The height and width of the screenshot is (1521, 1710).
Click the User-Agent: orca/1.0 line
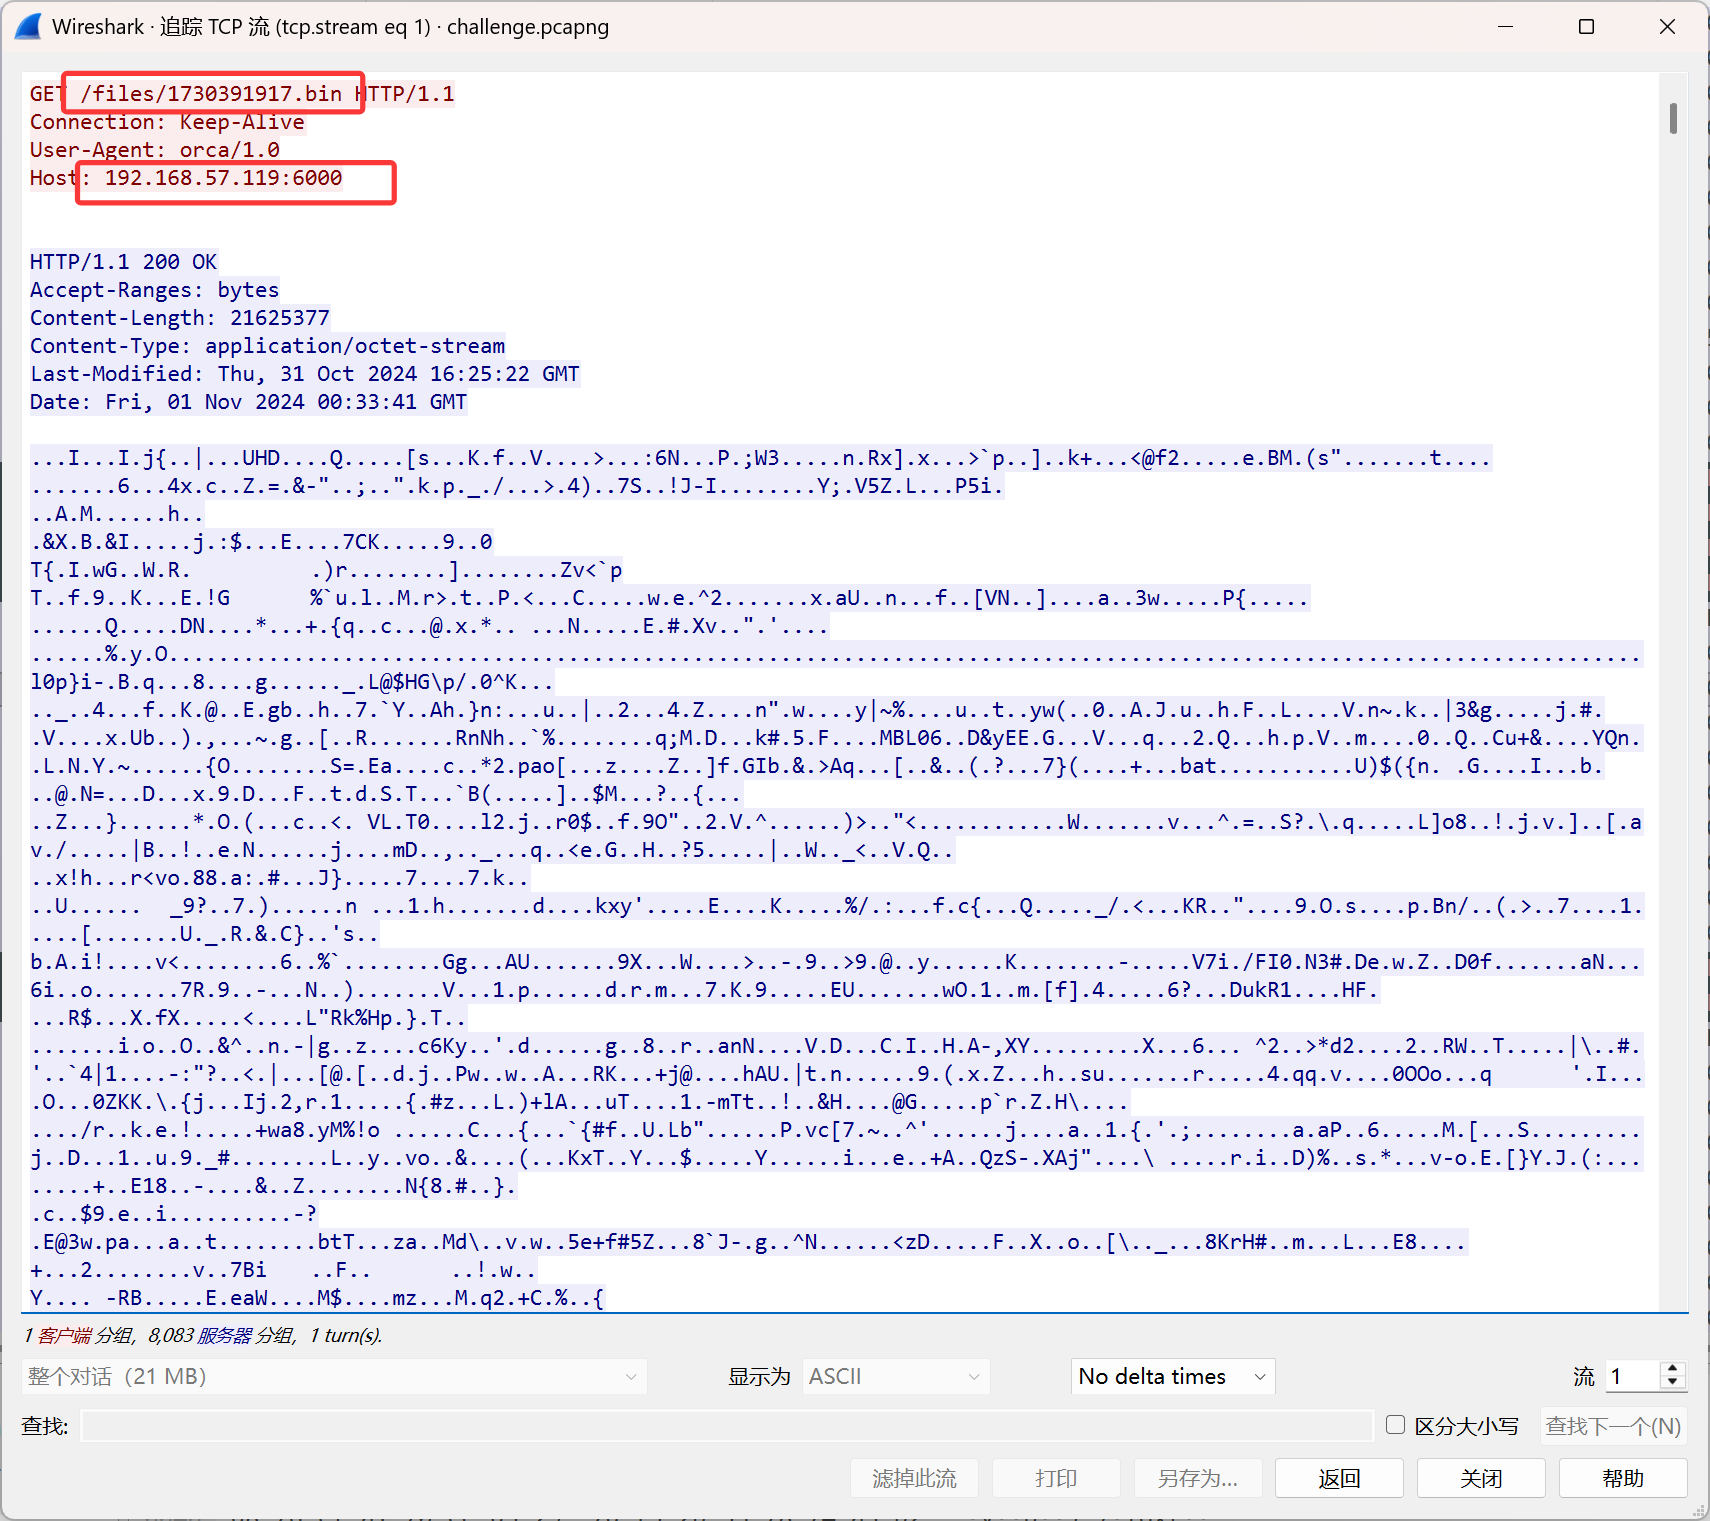155,150
